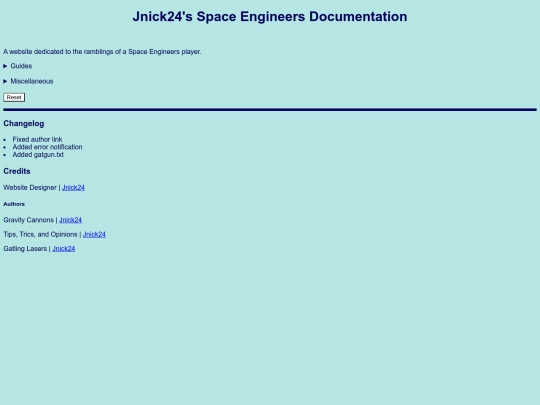The height and width of the screenshot is (405, 540).
Task: Click the 'Tips, Trics, and Opinions' label
Action: pyautogui.click(x=40, y=234)
